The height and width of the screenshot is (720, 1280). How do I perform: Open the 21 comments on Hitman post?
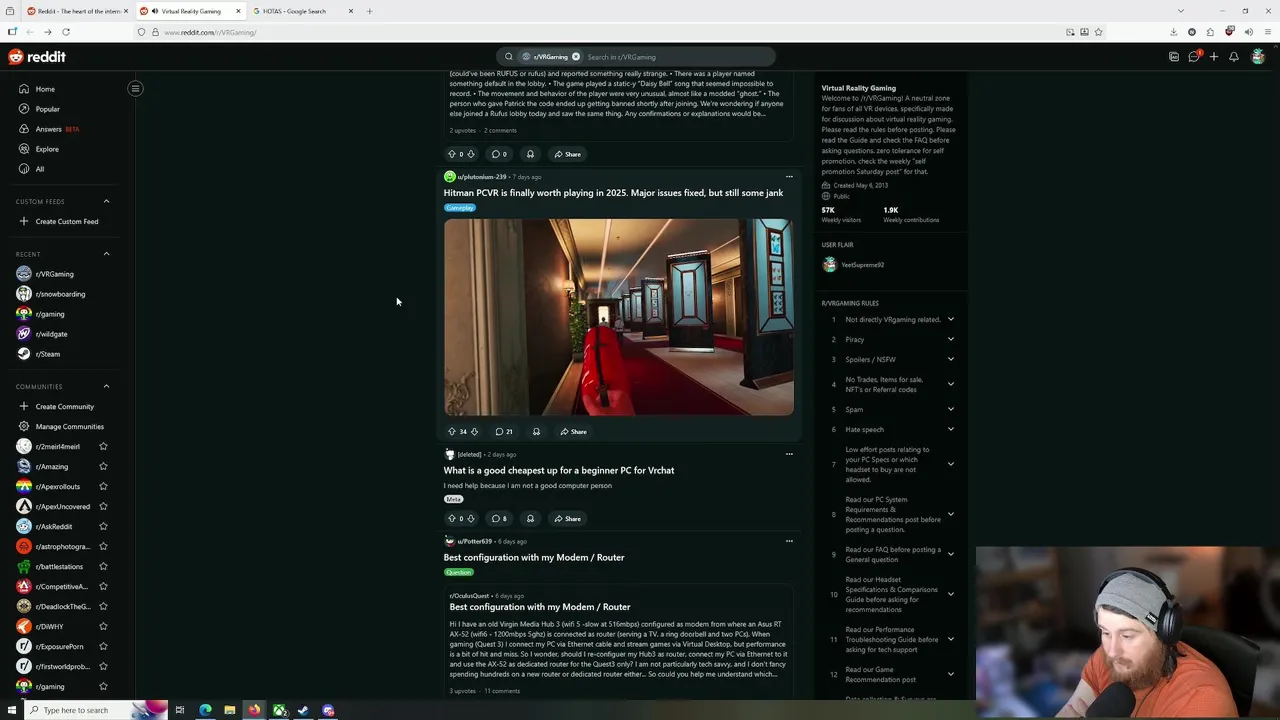tap(504, 432)
